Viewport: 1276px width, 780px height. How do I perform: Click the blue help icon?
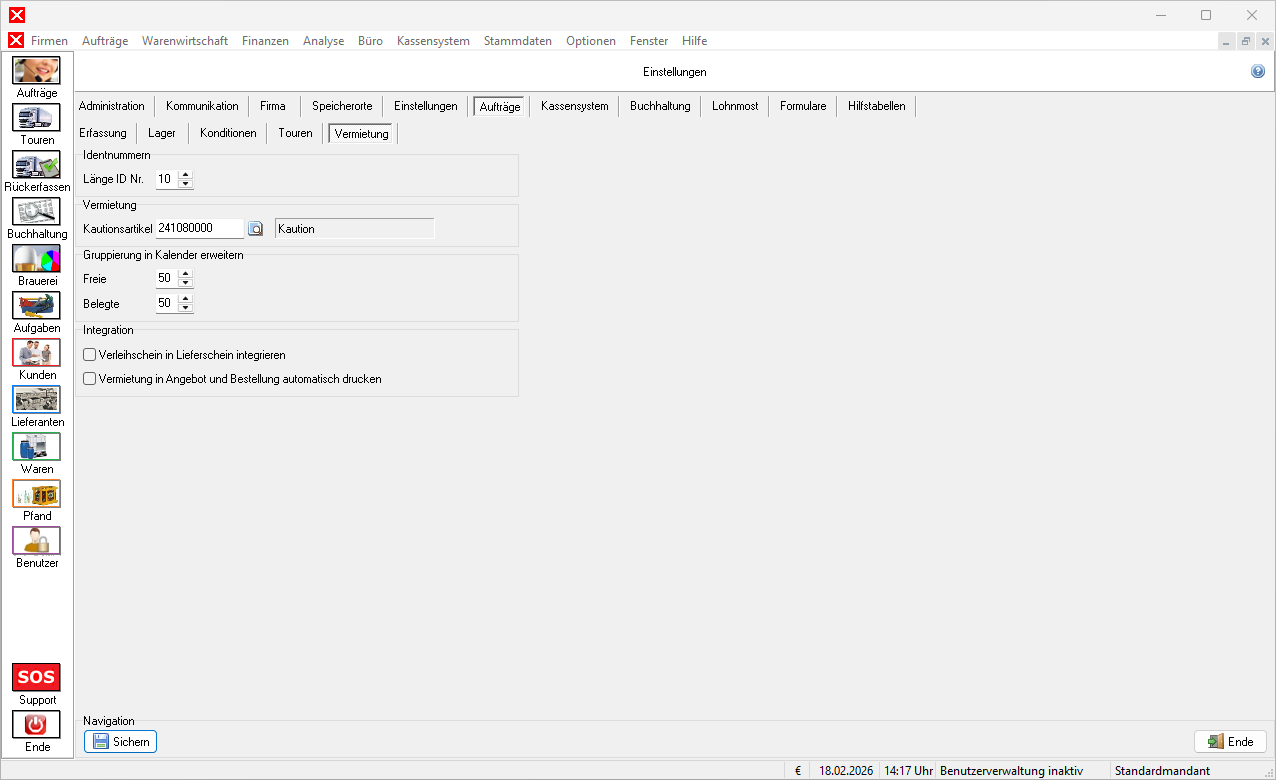[x=1258, y=72]
